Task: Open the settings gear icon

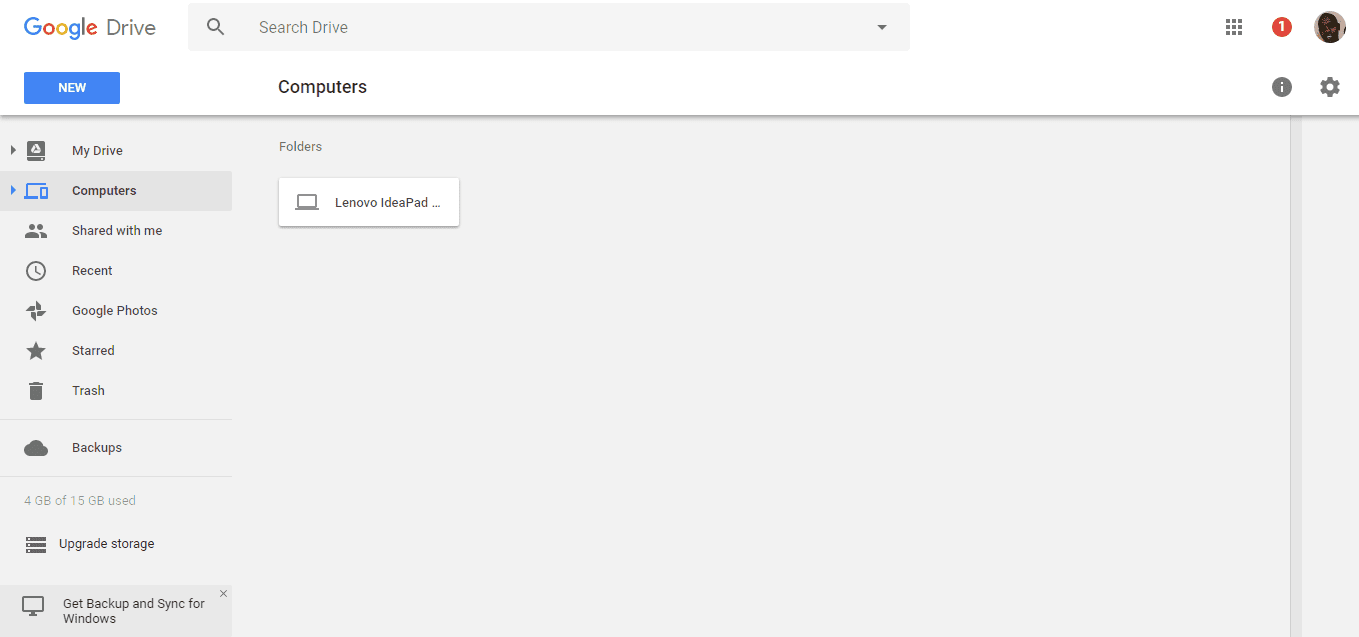Action: 1330,87
